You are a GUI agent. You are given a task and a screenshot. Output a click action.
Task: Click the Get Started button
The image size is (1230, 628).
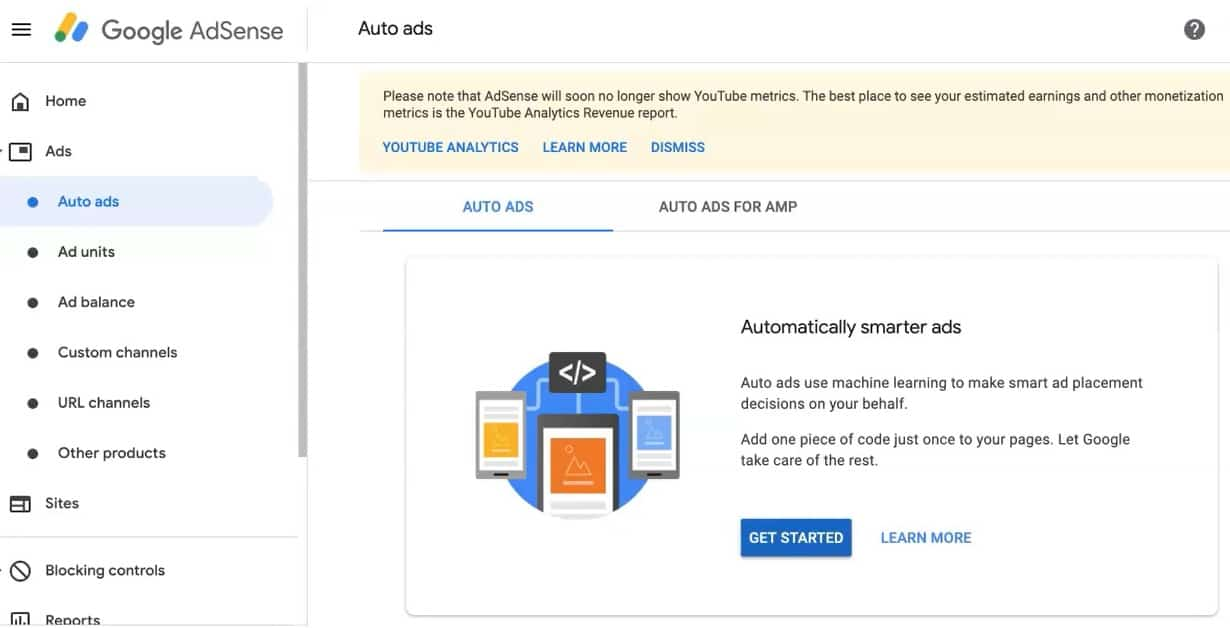tap(796, 537)
